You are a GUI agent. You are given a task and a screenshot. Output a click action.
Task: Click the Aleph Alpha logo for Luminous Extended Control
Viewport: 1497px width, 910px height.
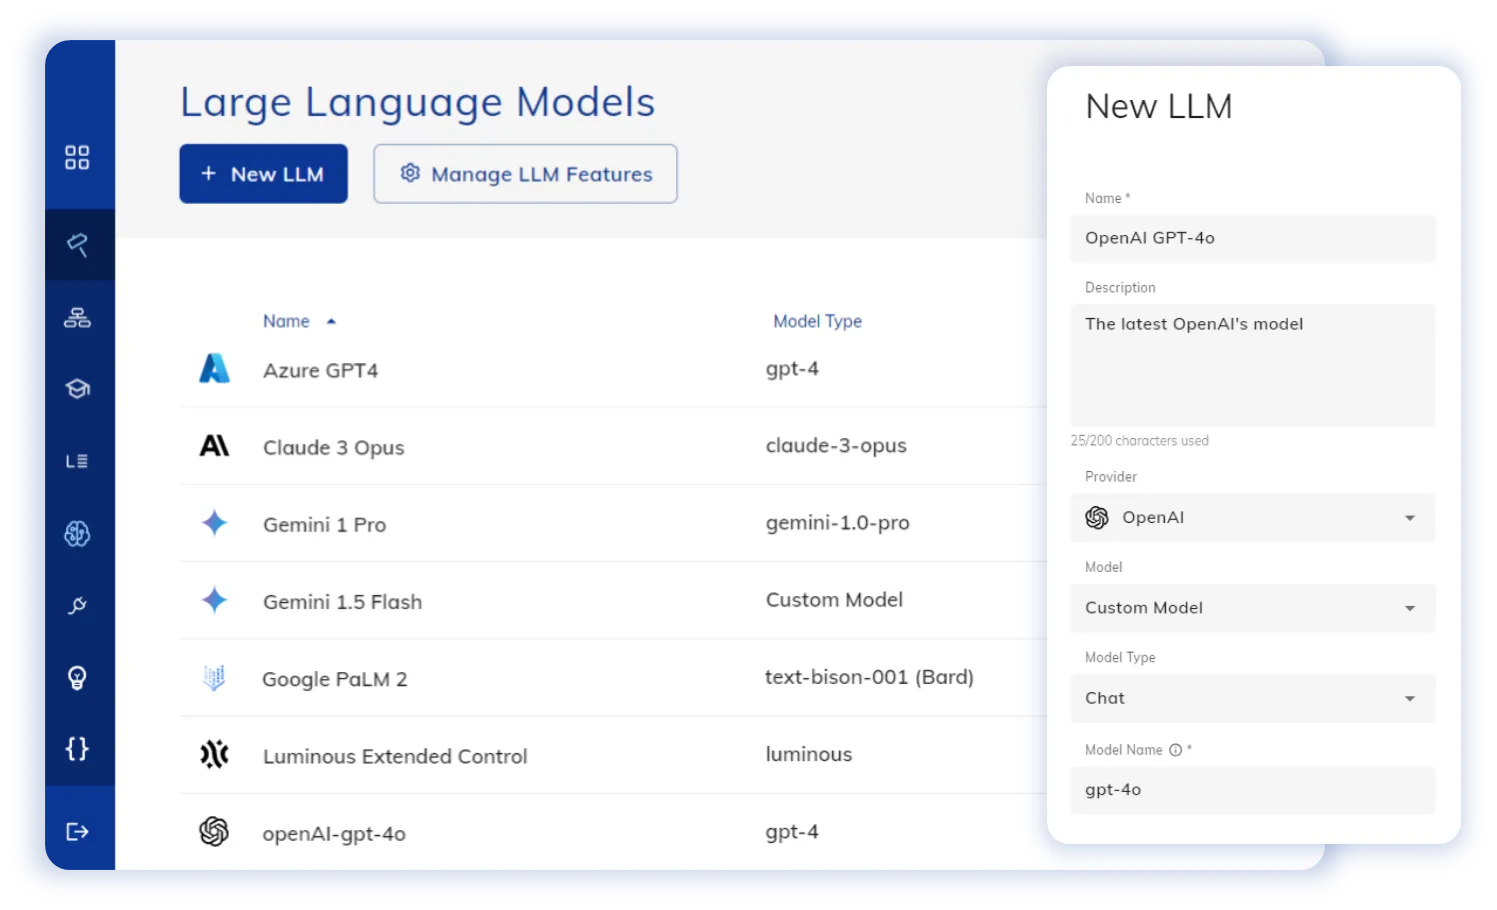click(214, 754)
